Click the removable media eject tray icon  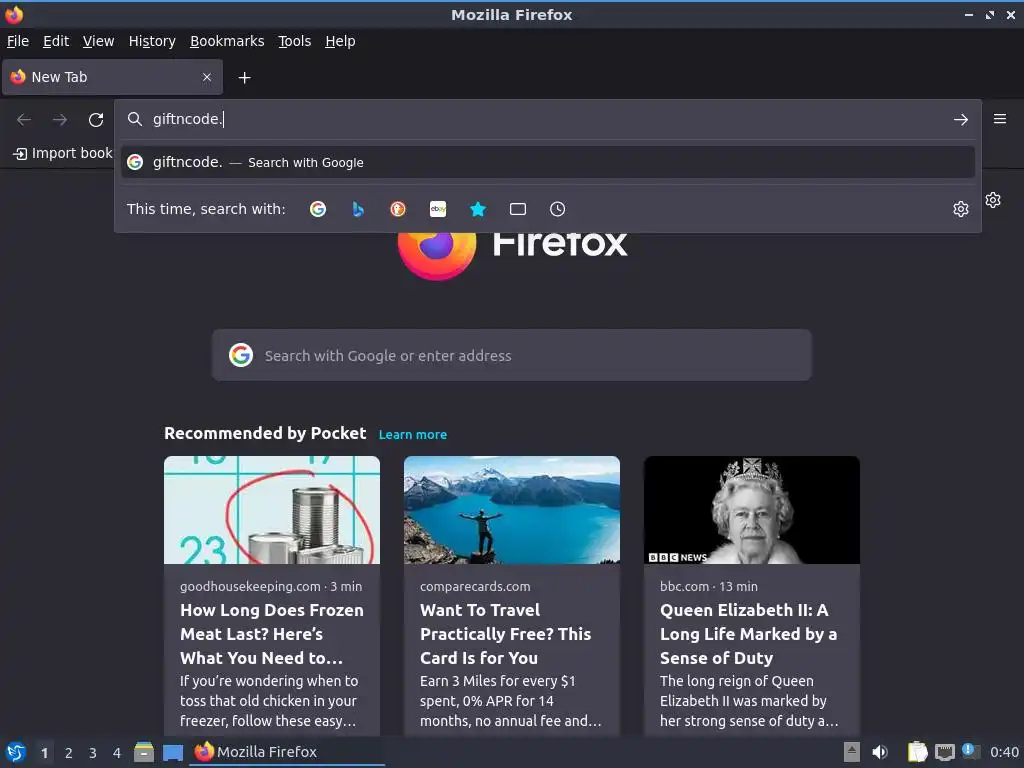(x=852, y=752)
